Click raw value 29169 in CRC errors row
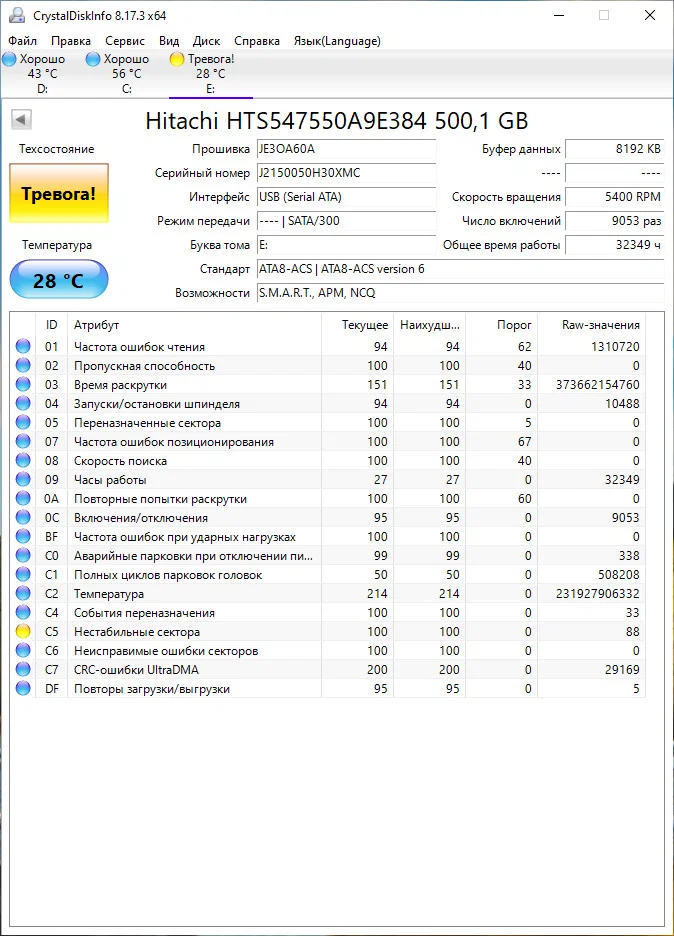The height and width of the screenshot is (936, 674). click(x=622, y=670)
